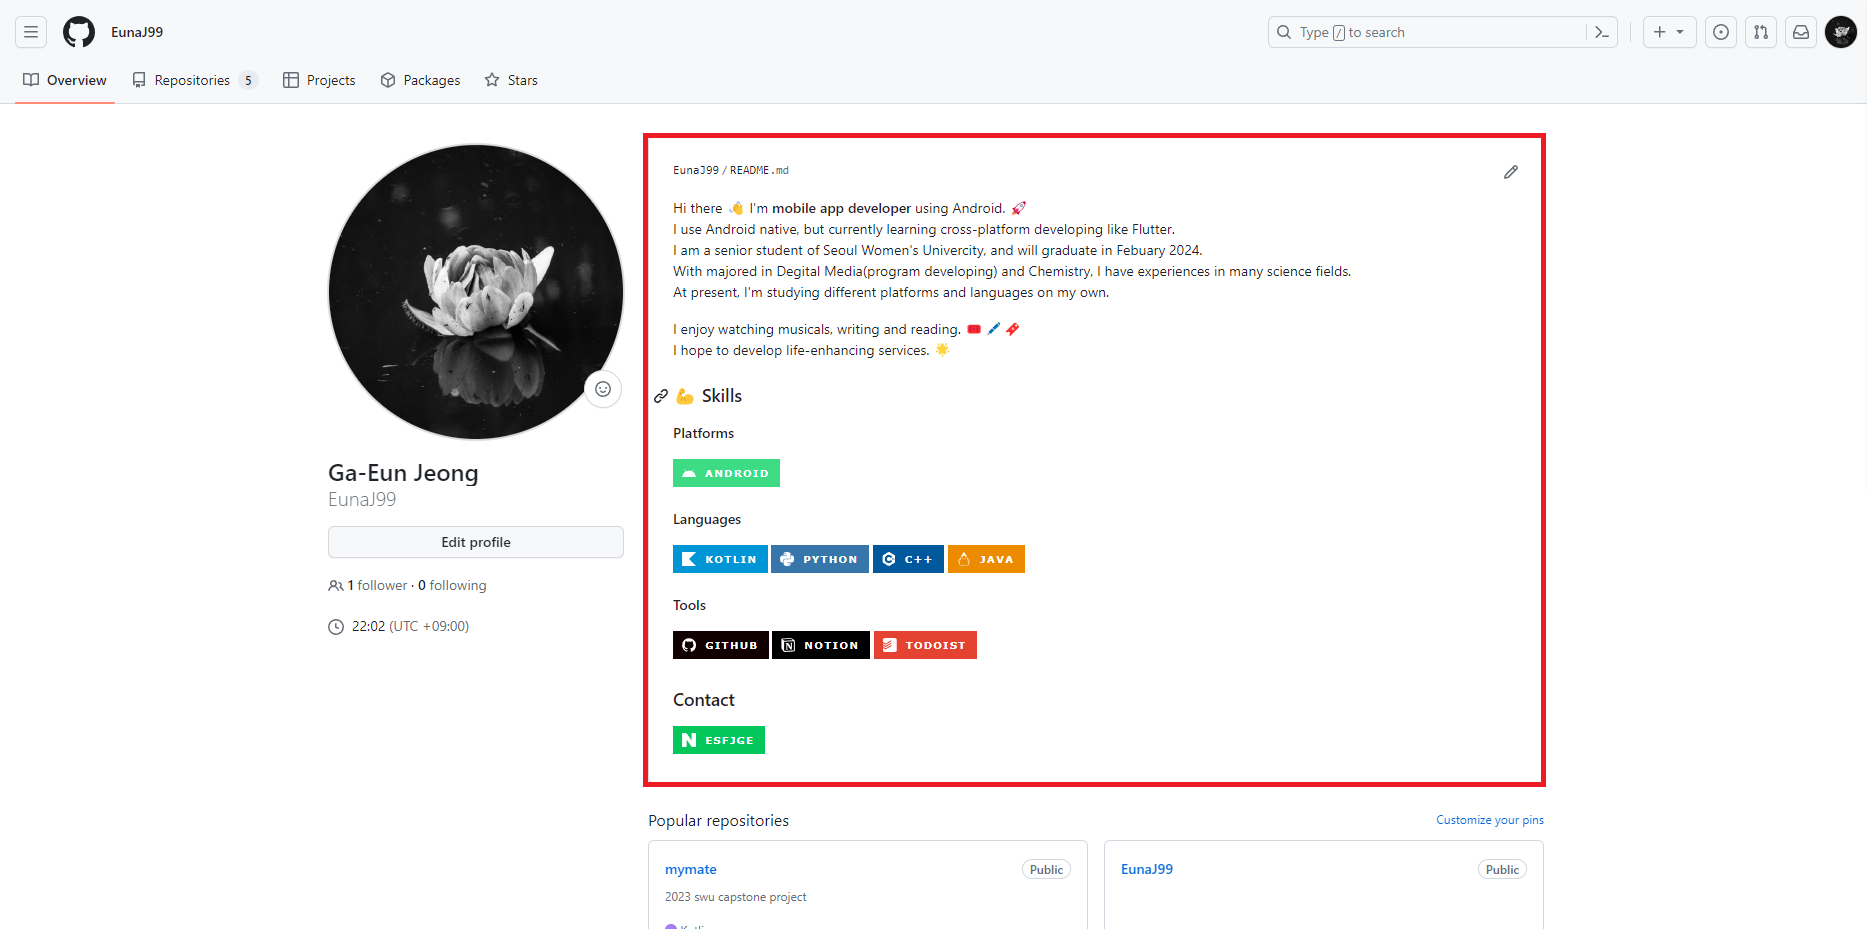Click the pencil icon to edit the README
The height and width of the screenshot is (929, 1867).
point(1511,172)
